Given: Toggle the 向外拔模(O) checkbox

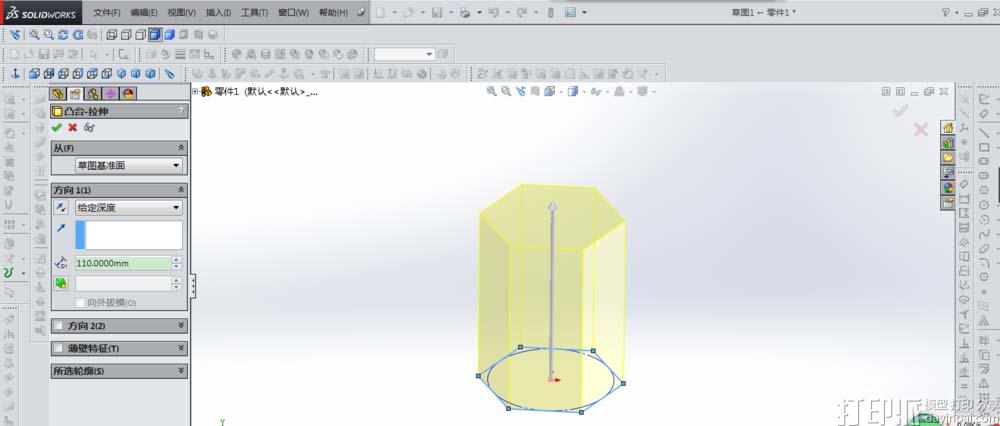Looking at the screenshot, I should 81,302.
